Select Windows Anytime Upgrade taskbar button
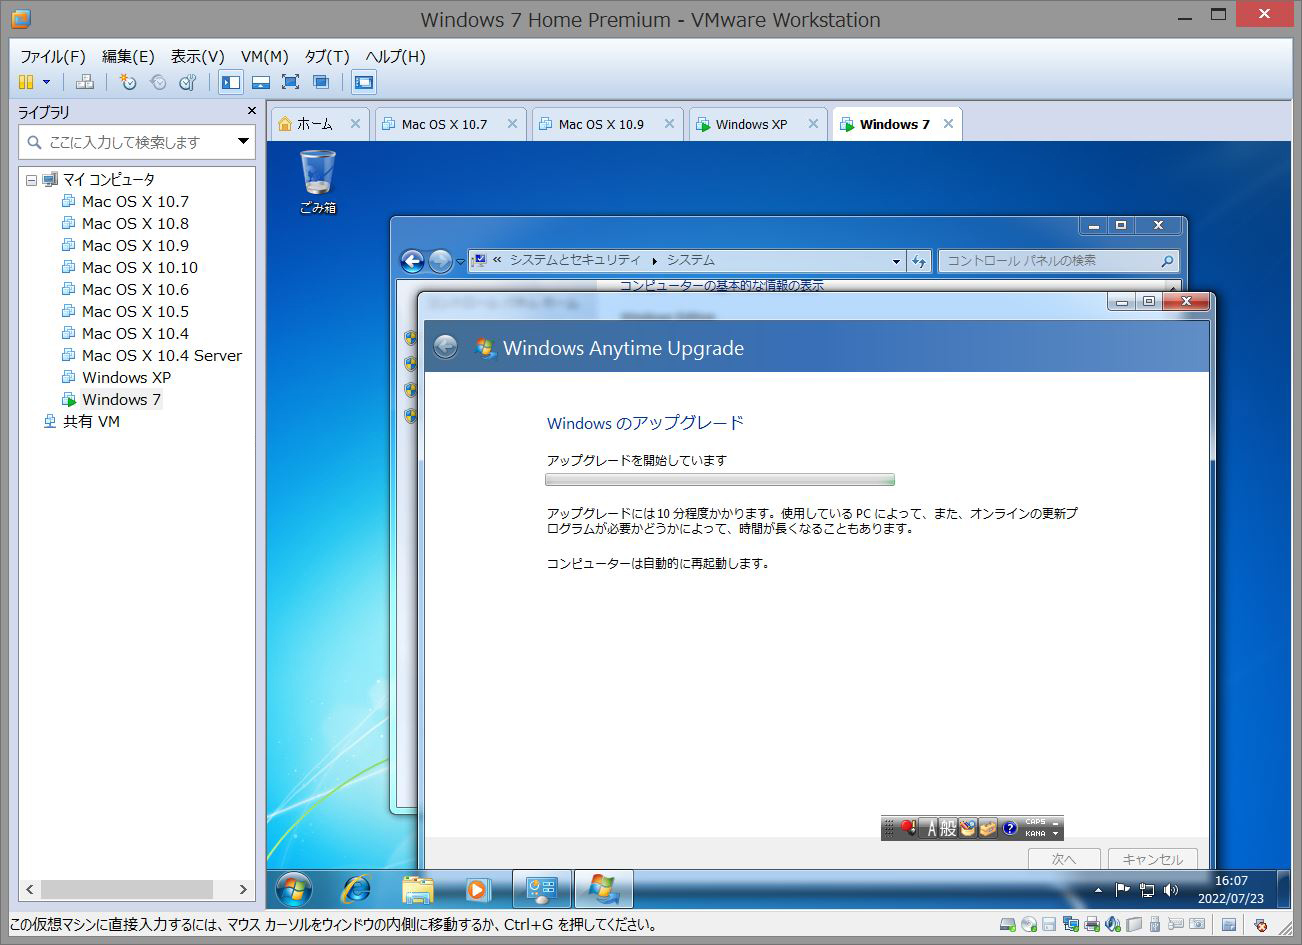This screenshot has height=945, width=1302. (x=604, y=888)
